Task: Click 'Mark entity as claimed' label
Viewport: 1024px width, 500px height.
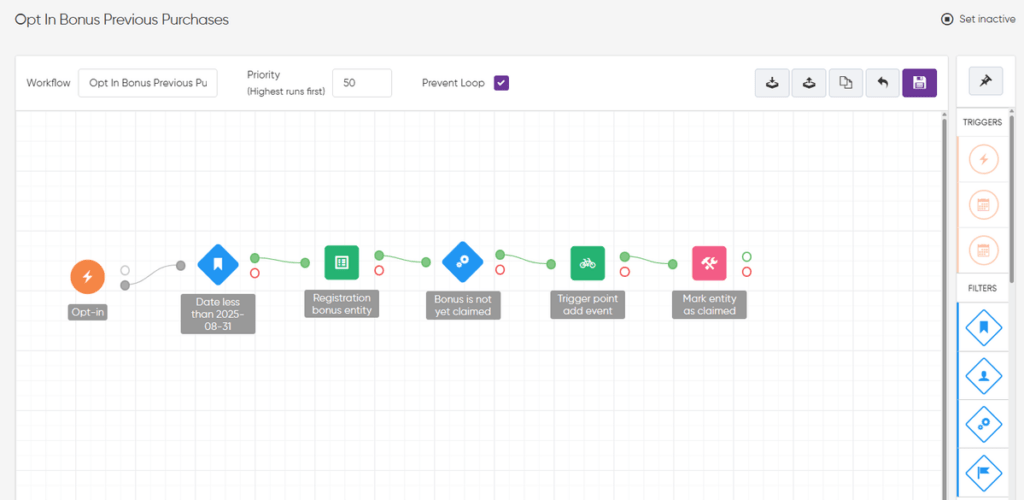Action: click(x=709, y=305)
